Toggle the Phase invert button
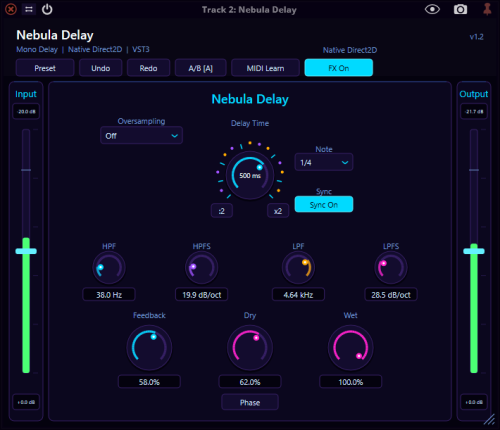The height and width of the screenshot is (430, 500). point(250,402)
